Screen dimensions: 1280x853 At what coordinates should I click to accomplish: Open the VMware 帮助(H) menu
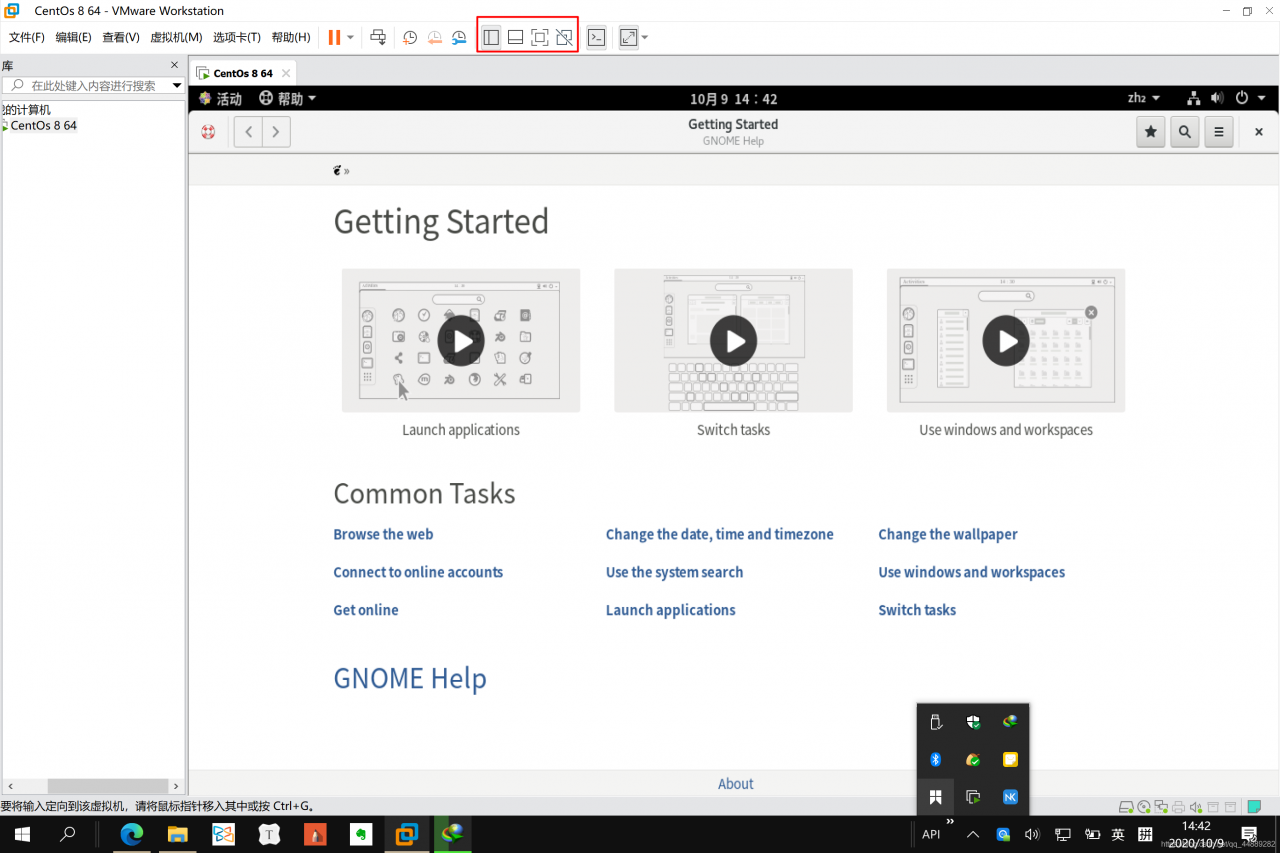[291, 37]
